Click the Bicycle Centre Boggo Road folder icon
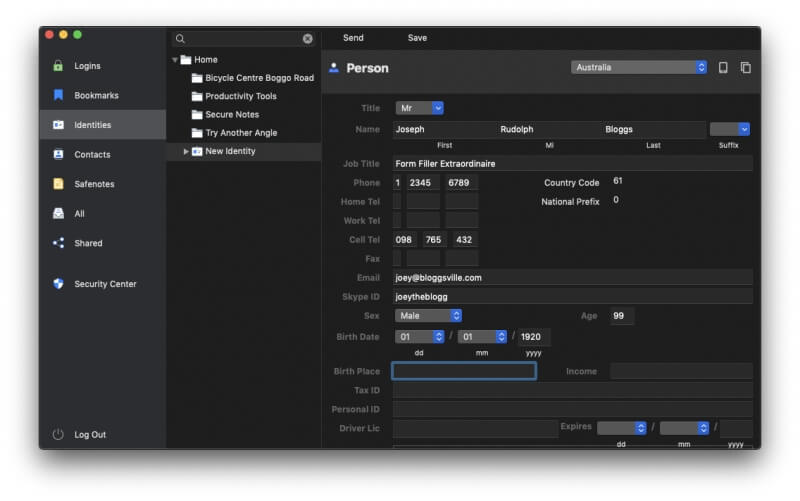This screenshot has width=800, height=501. [x=197, y=78]
